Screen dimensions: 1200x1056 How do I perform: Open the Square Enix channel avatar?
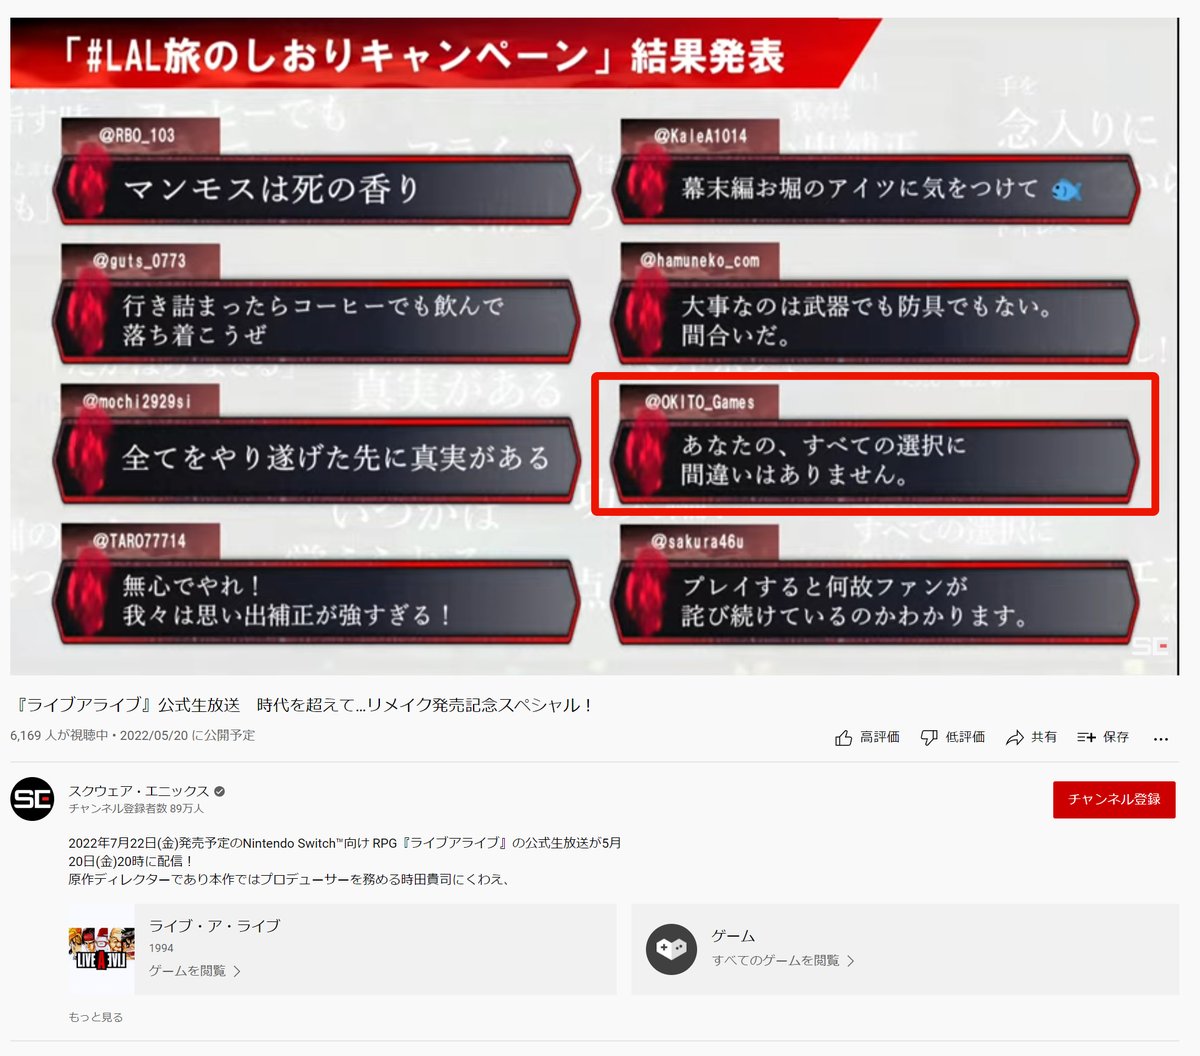(x=32, y=799)
